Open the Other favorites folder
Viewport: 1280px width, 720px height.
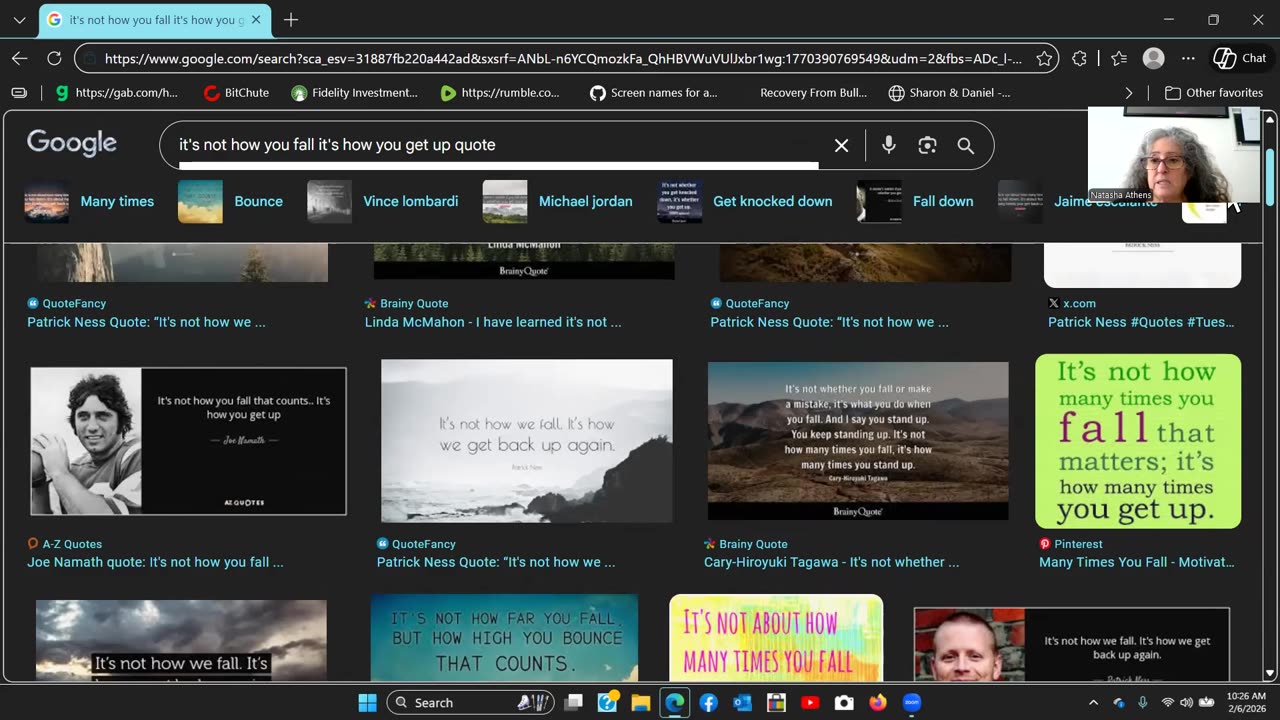click(x=1214, y=93)
